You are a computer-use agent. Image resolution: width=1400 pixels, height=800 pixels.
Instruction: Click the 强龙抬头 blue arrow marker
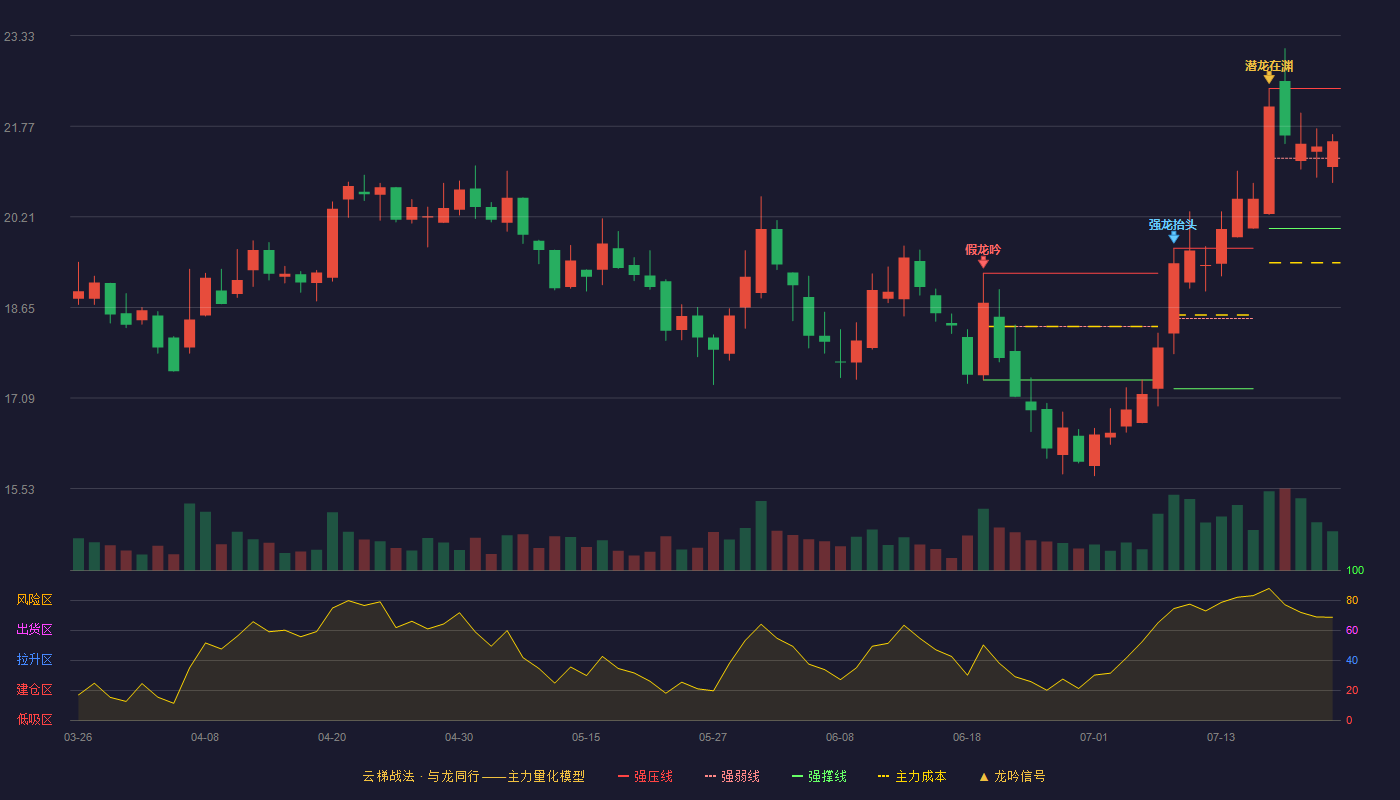point(1173,237)
